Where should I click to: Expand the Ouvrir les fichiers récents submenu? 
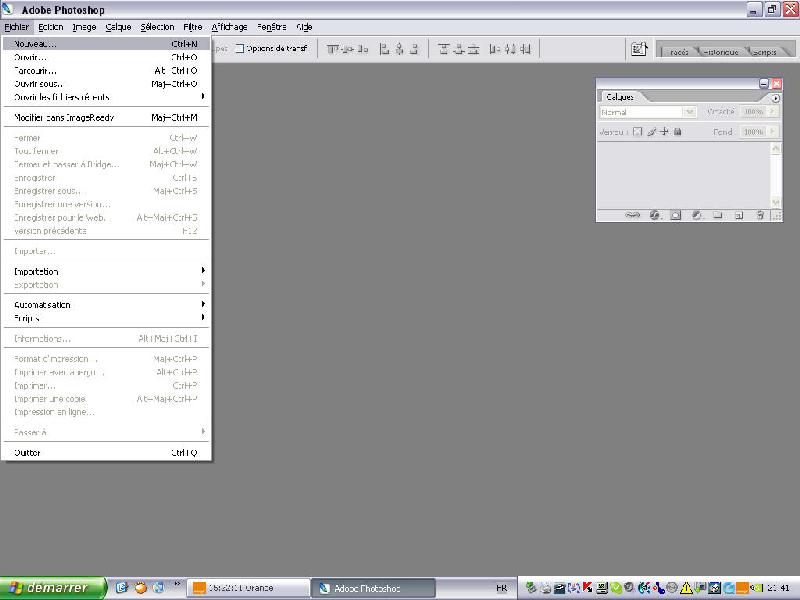click(x=106, y=97)
